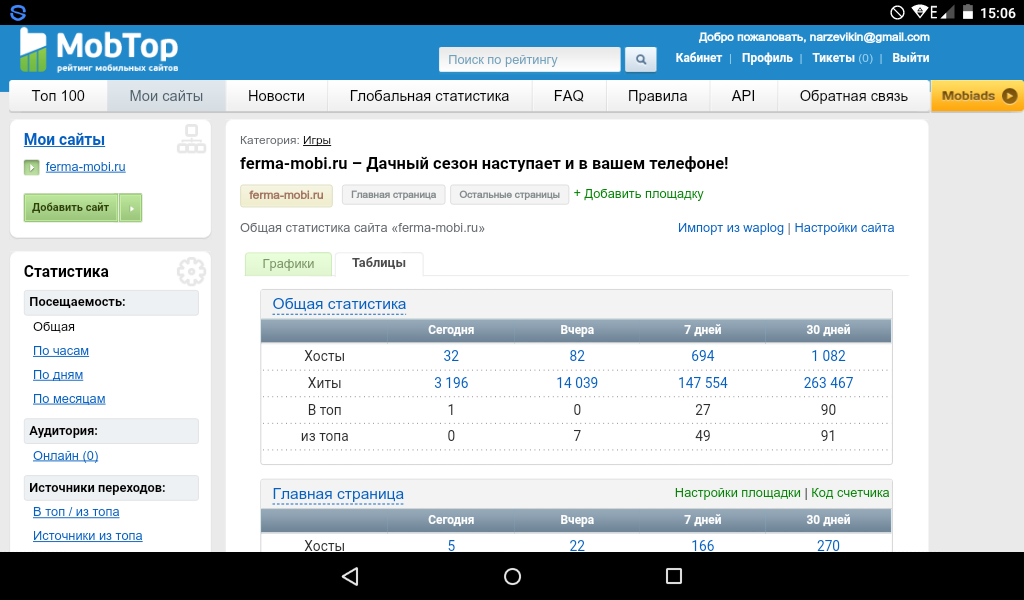
Task: Select the Остальные страницы filter button
Action: pos(509,195)
